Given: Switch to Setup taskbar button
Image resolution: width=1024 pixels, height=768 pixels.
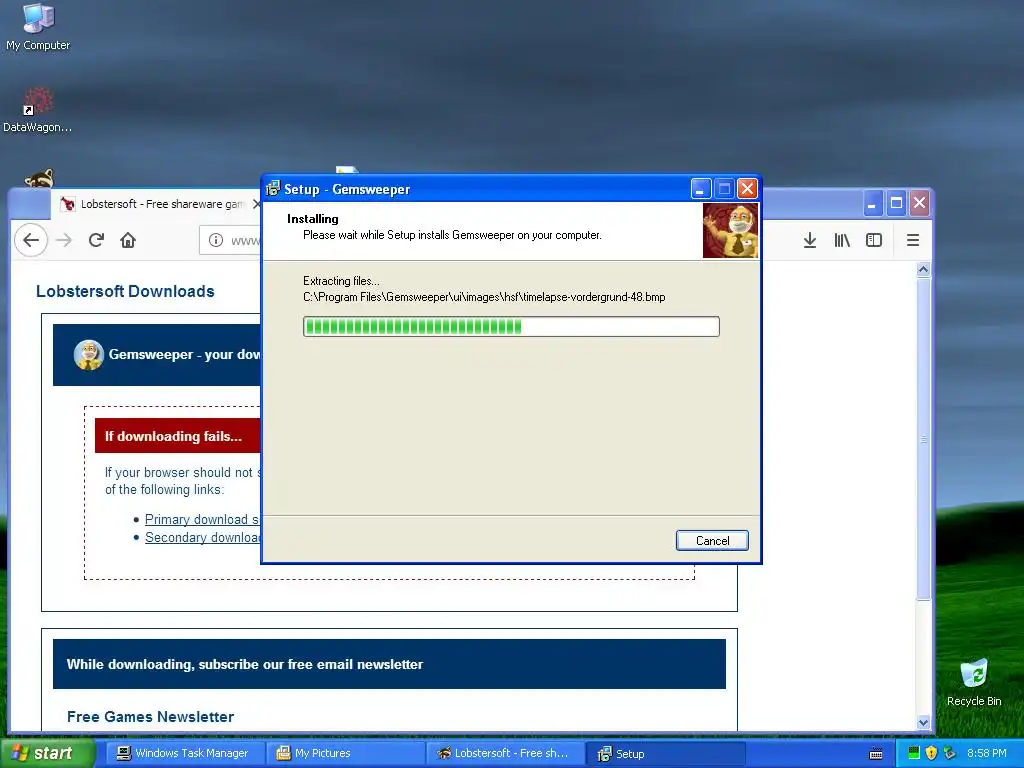Looking at the screenshot, I should tap(666, 753).
